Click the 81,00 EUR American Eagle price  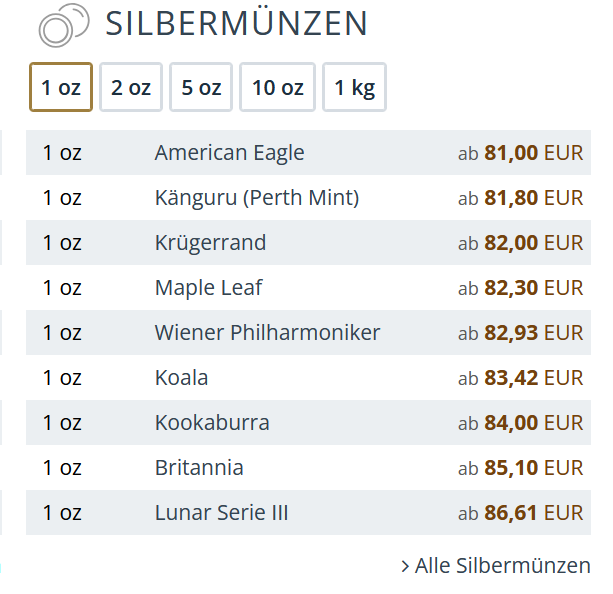tap(520, 153)
